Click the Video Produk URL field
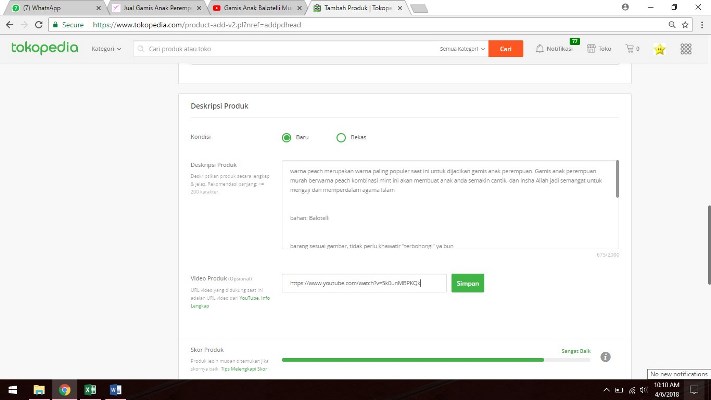The width and height of the screenshot is (711, 400). coord(364,283)
